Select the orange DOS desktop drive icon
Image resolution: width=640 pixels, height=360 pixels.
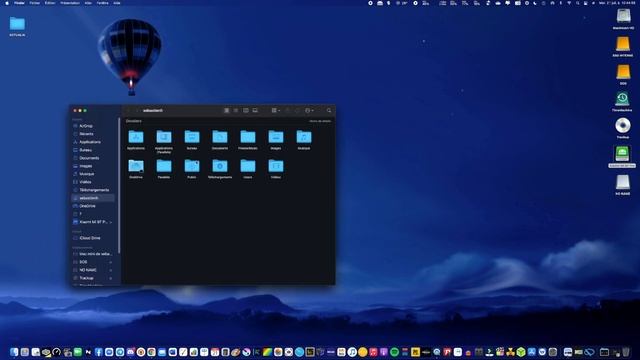pyautogui.click(x=623, y=75)
